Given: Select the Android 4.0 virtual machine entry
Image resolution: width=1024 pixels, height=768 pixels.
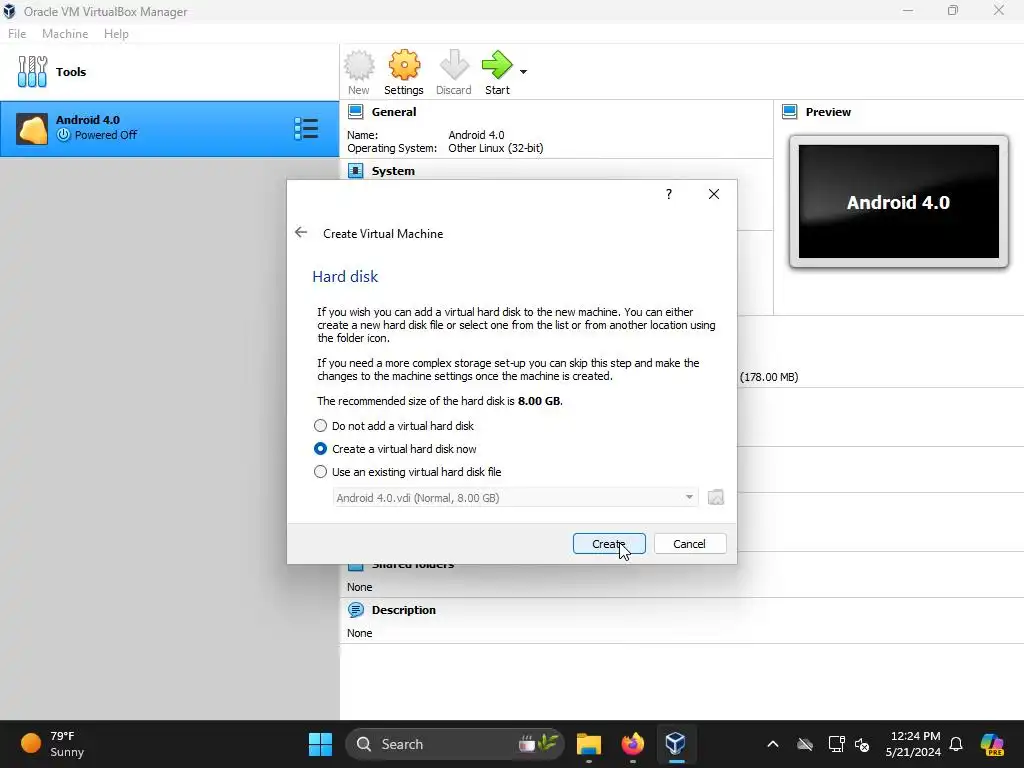Looking at the screenshot, I should pos(169,129).
